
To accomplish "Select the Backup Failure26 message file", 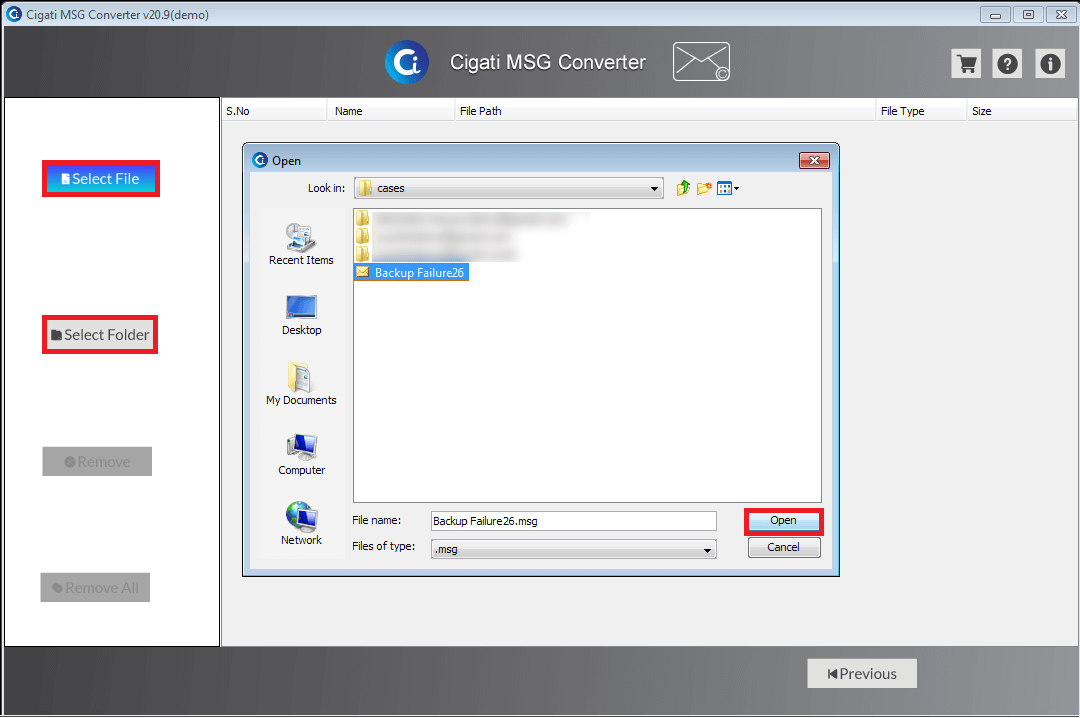I will tap(411, 273).
